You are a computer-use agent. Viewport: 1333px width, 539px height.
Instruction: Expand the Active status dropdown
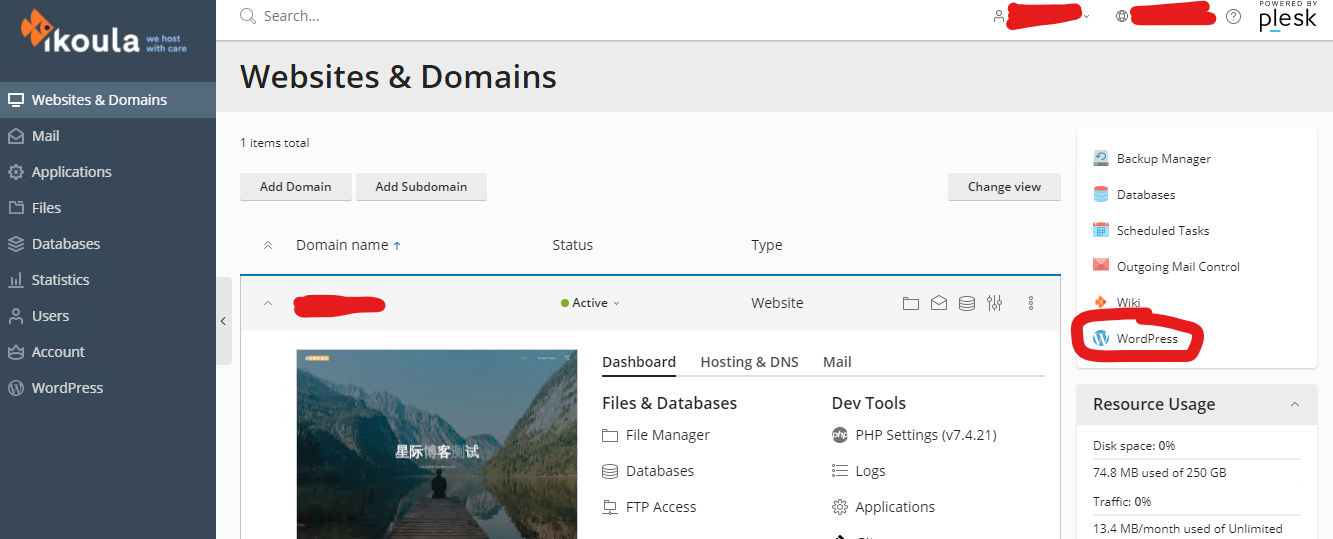592,303
